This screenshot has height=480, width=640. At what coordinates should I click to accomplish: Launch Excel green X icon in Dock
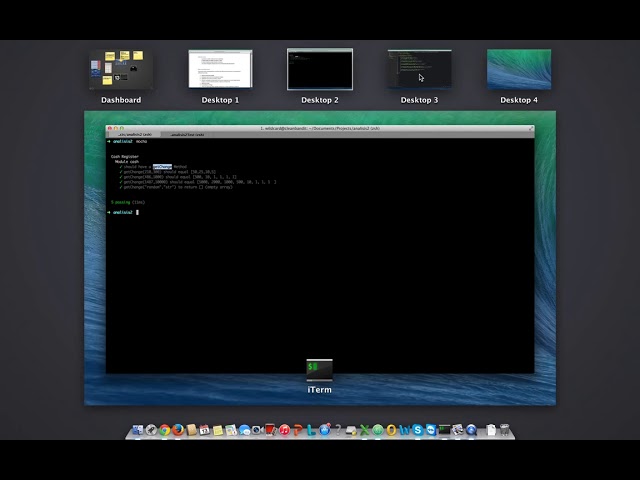pyautogui.click(x=364, y=430)
